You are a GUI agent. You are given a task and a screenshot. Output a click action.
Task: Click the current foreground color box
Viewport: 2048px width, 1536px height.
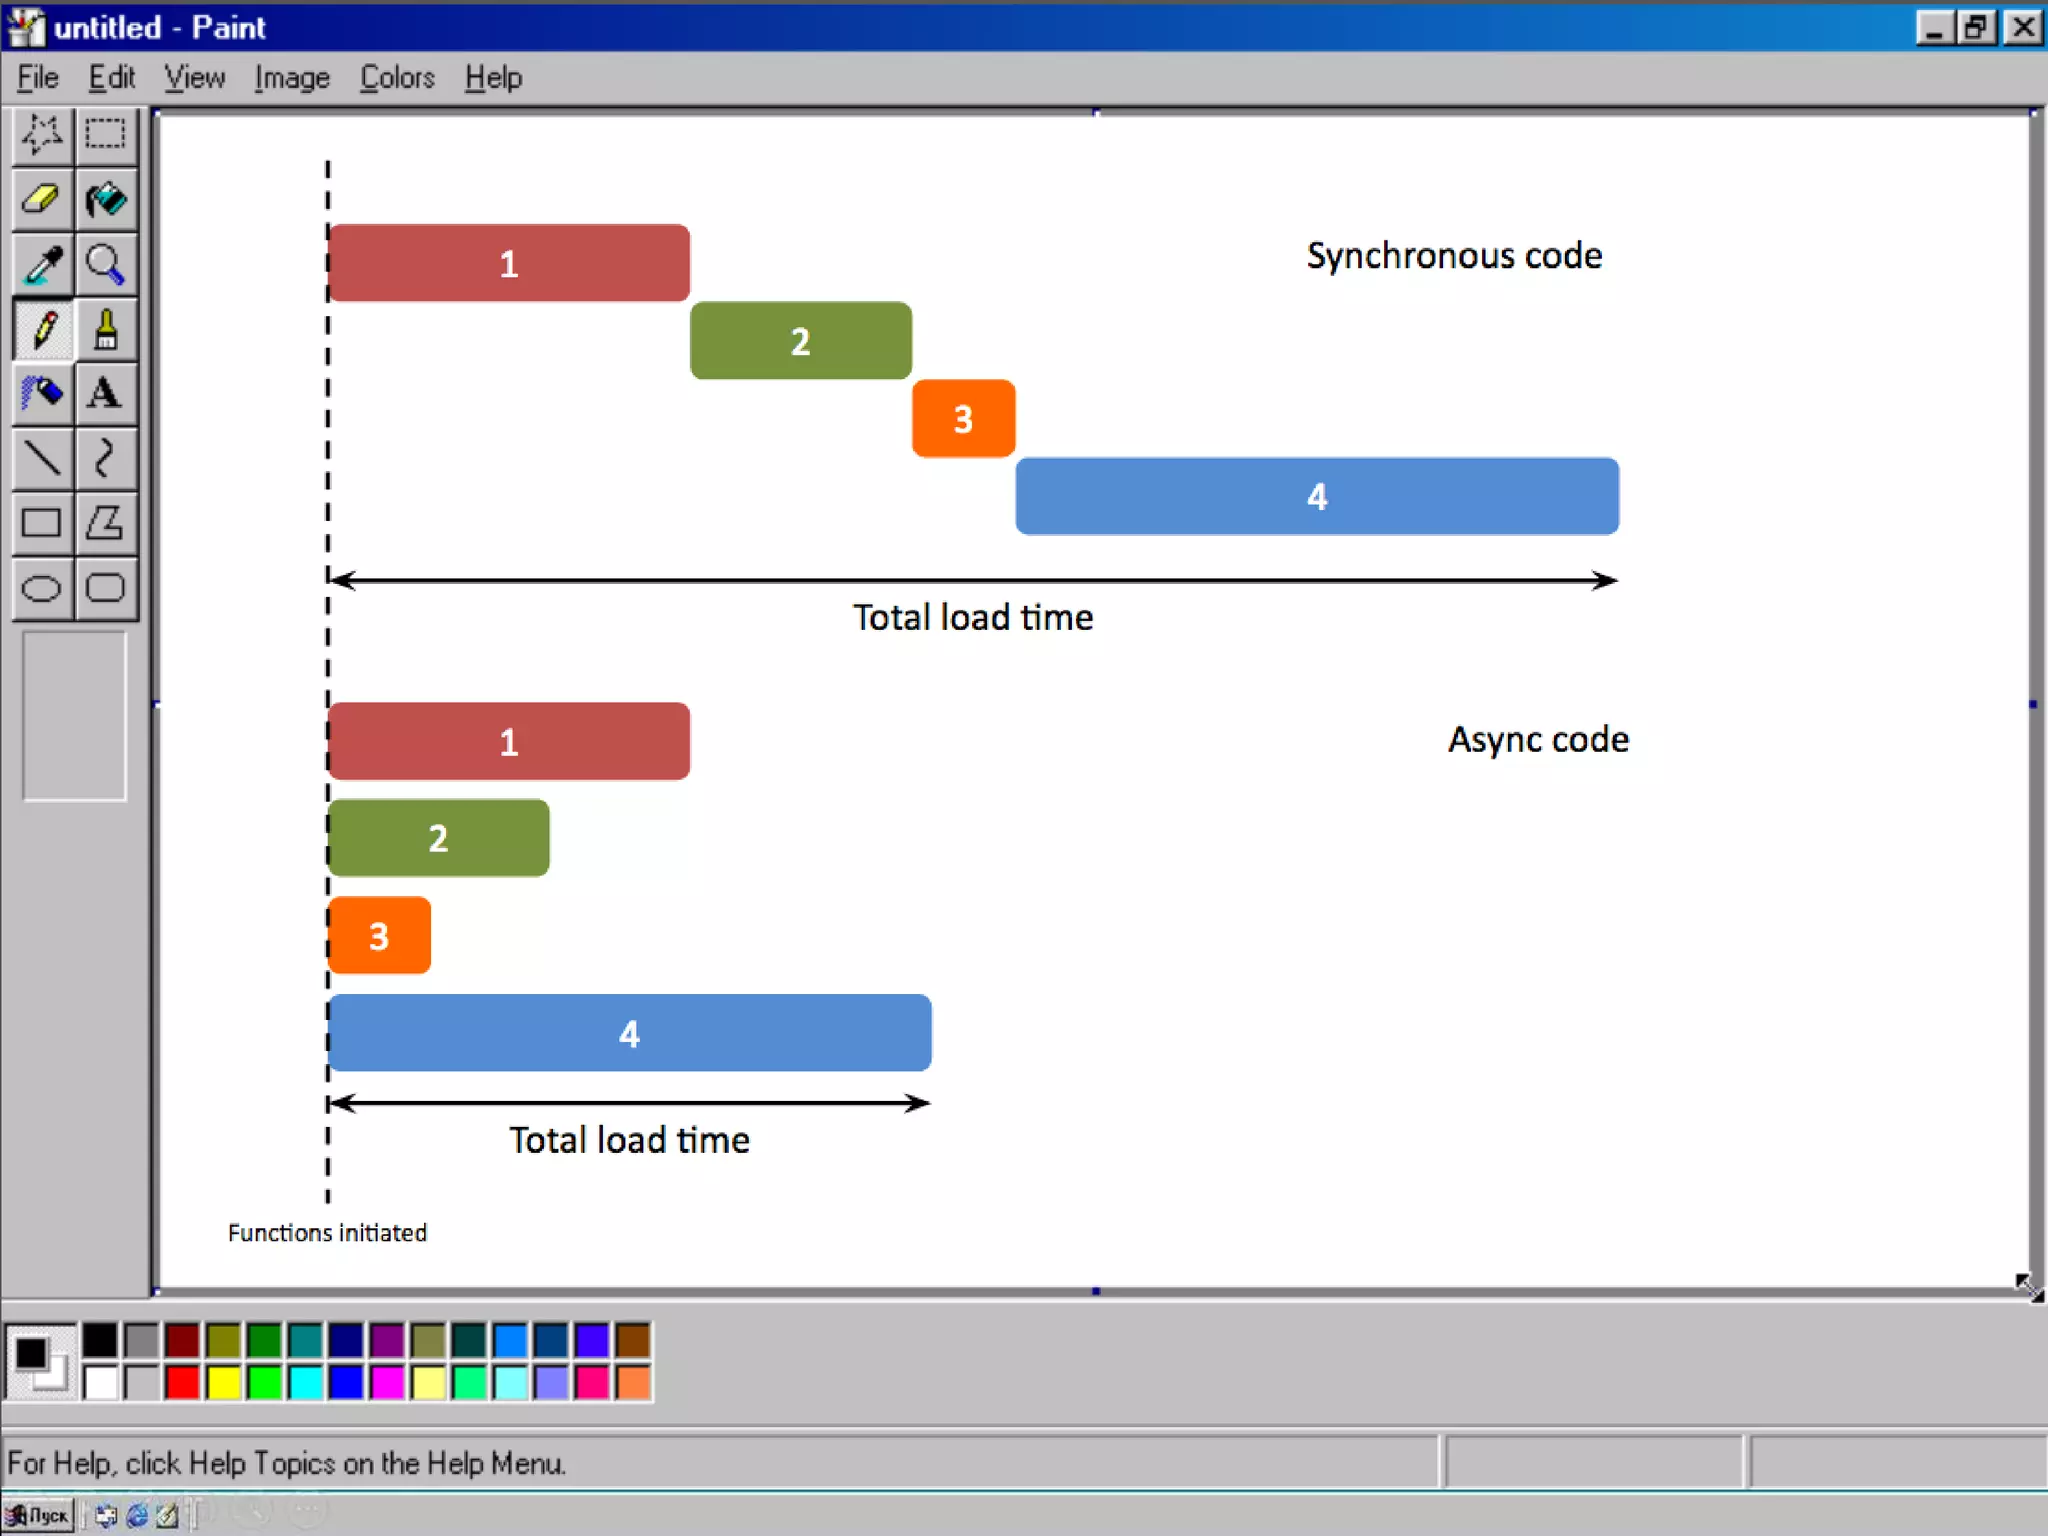[30, 1352]
